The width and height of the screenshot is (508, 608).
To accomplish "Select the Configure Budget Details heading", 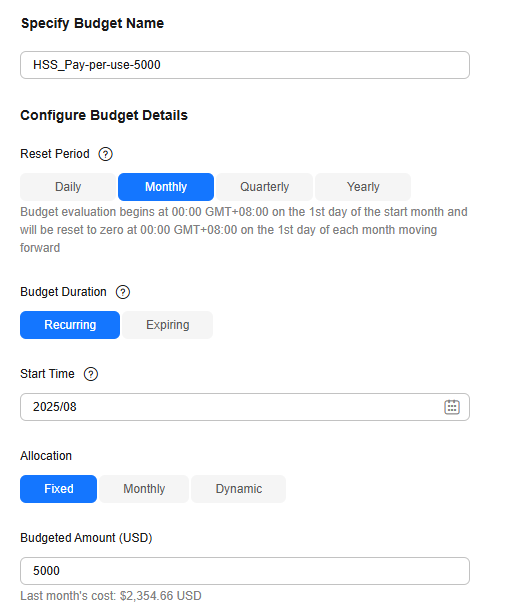I will coord(104,116).
